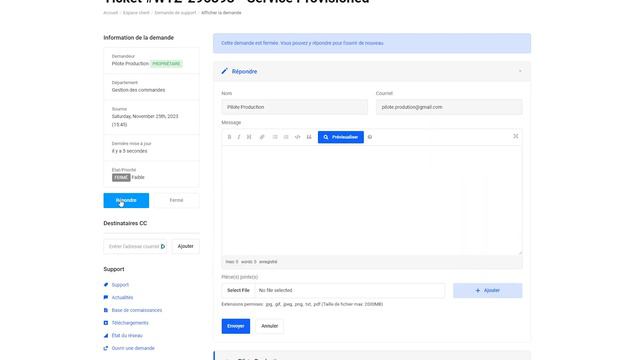Click the Répondre button in the left sidebar
Screen dimensions: 640x360
(x=126, y=200)
